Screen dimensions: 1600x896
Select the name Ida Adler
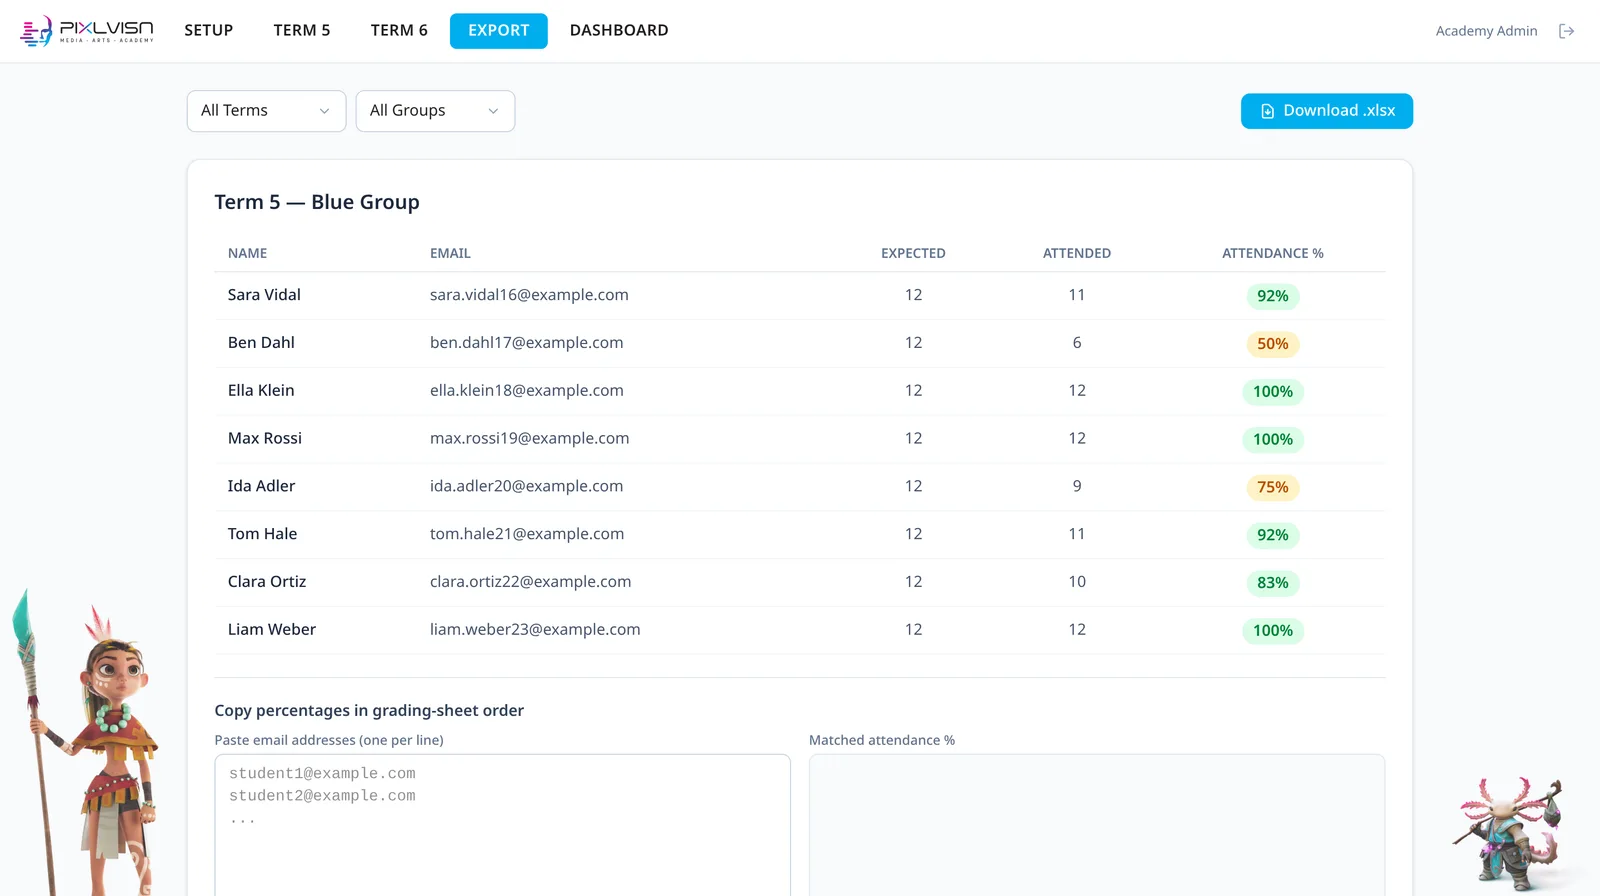click(261, 487)
